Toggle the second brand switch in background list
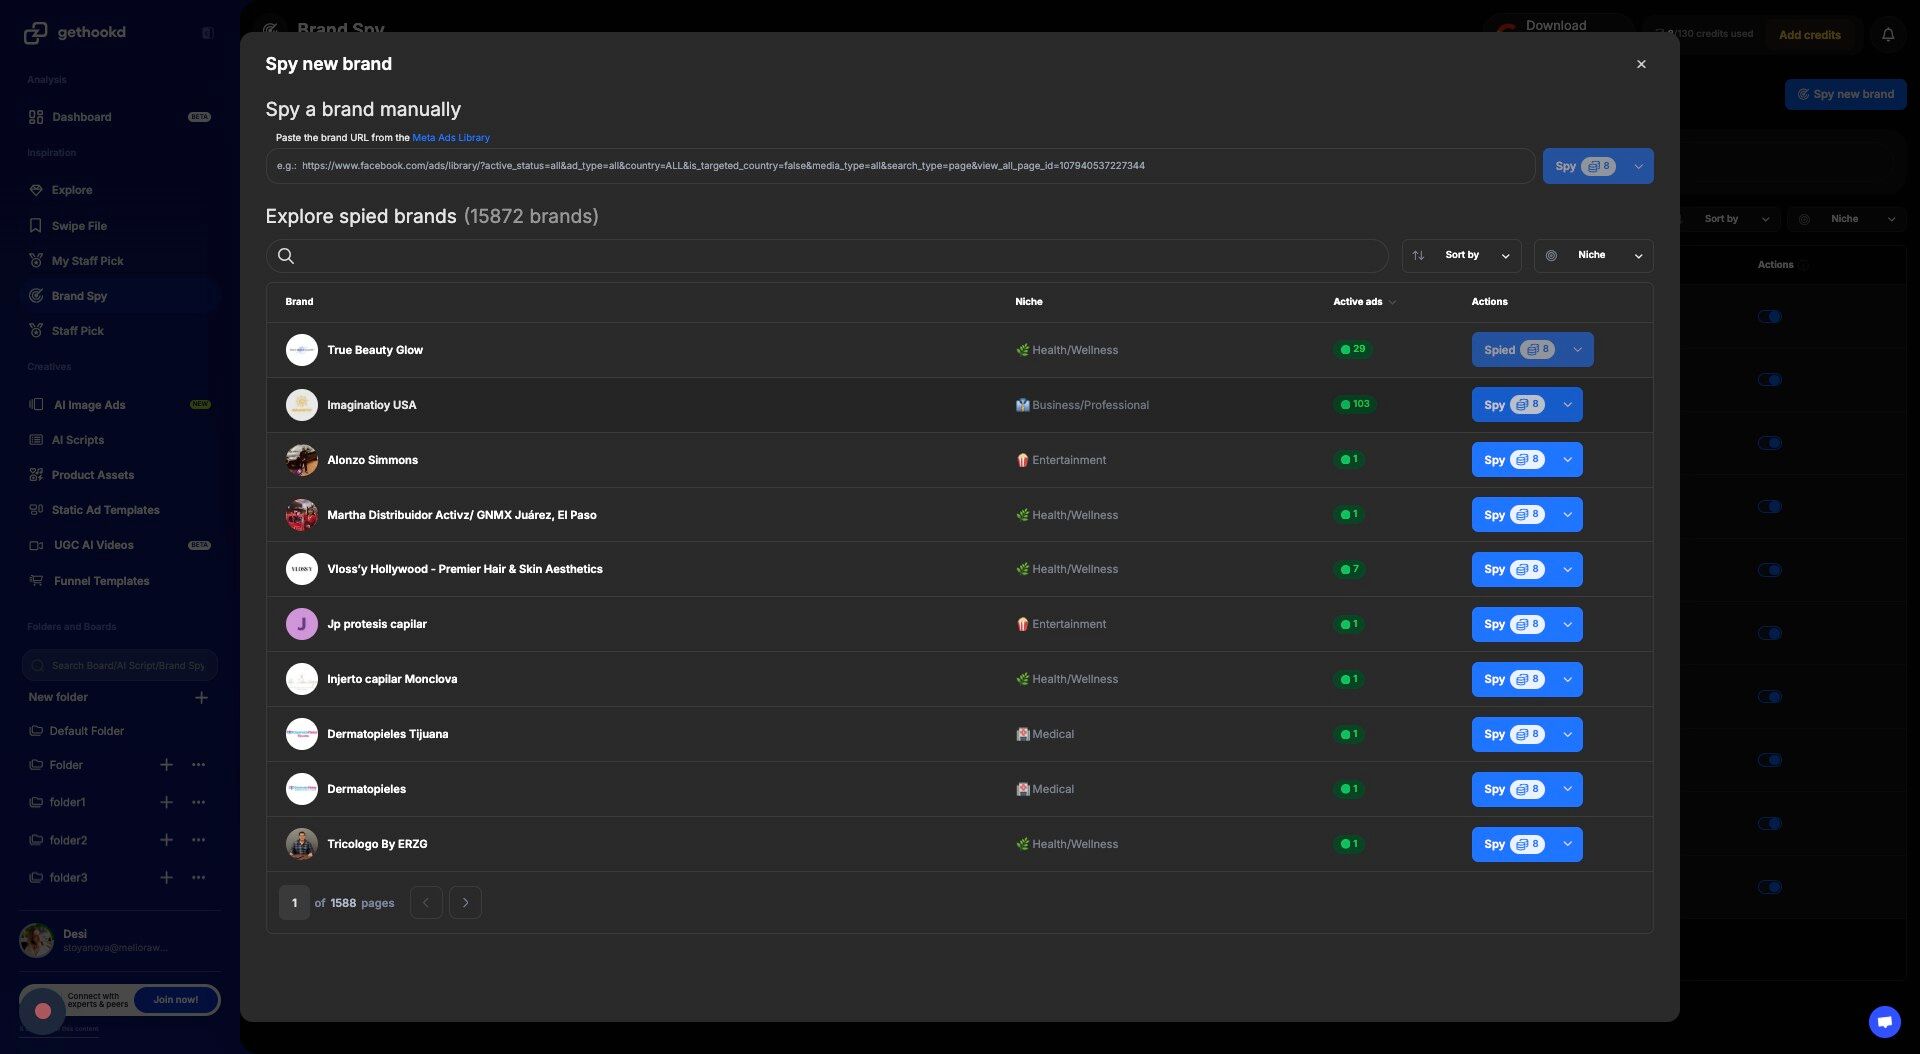This screenshot has height=1054, width=1920. (1769, 380)
